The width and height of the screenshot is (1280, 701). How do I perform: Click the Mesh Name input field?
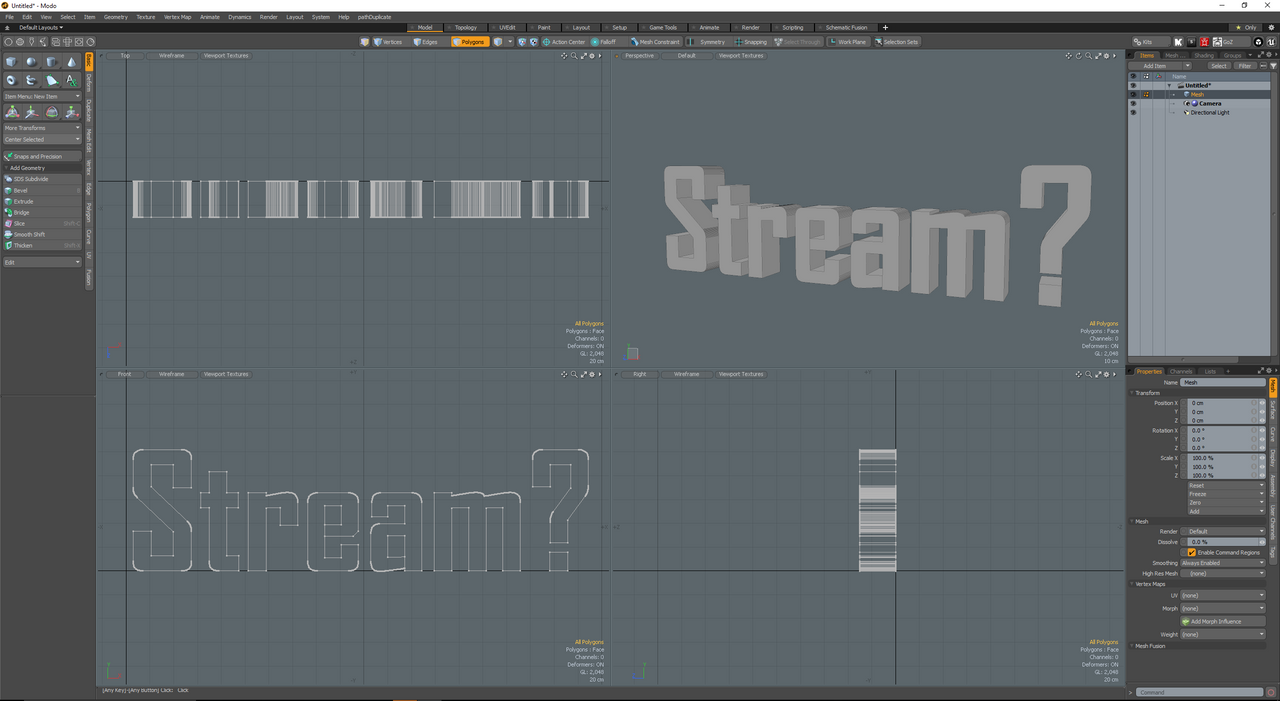1222,382
